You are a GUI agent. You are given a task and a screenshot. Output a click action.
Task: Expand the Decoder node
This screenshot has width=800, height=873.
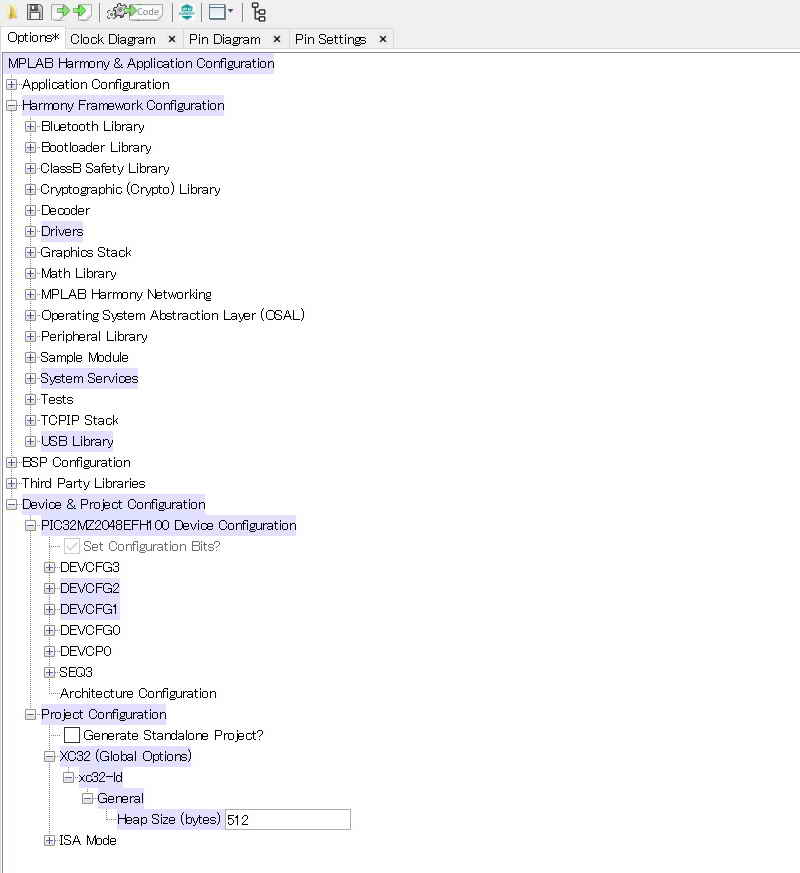click(31, 210)
